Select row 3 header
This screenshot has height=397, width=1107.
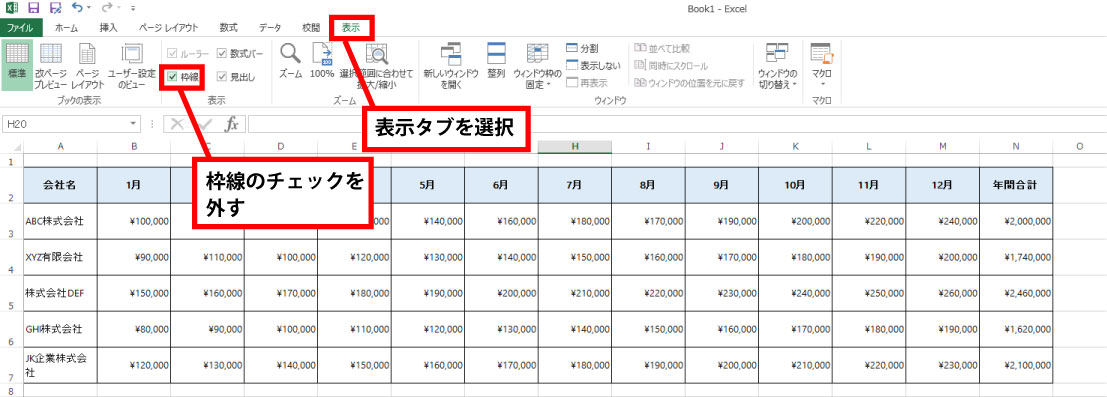[x=11, y=221]
